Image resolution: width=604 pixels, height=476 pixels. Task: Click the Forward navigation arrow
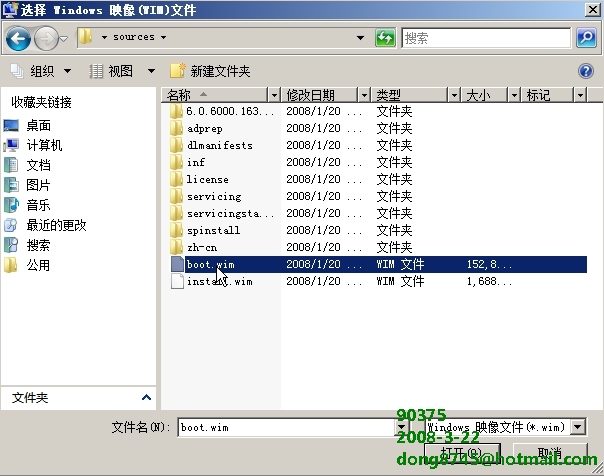point(45,38)
